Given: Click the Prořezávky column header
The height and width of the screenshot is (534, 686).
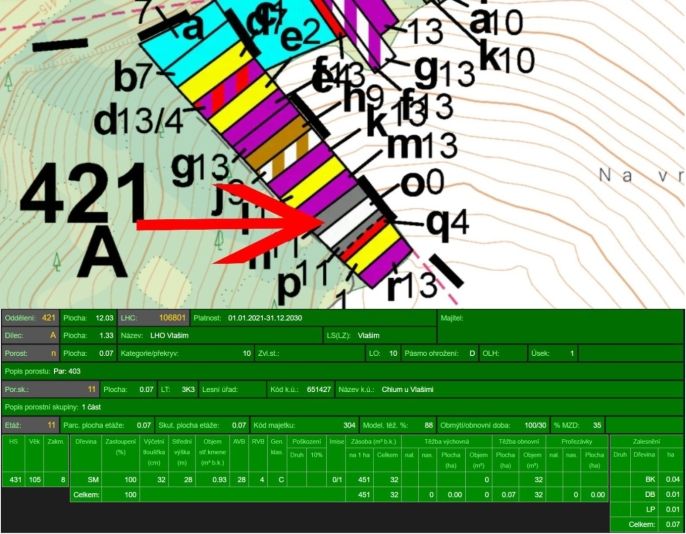Looking at the screenshot, I should tap(577, 442).
